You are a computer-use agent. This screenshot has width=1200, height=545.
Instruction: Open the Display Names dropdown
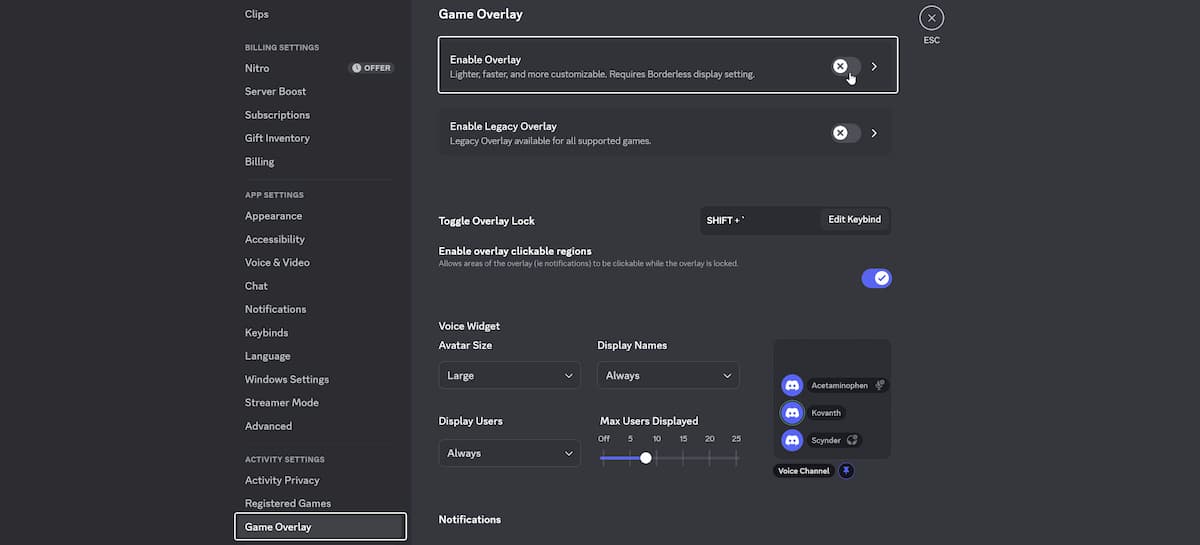pos(668,376)
